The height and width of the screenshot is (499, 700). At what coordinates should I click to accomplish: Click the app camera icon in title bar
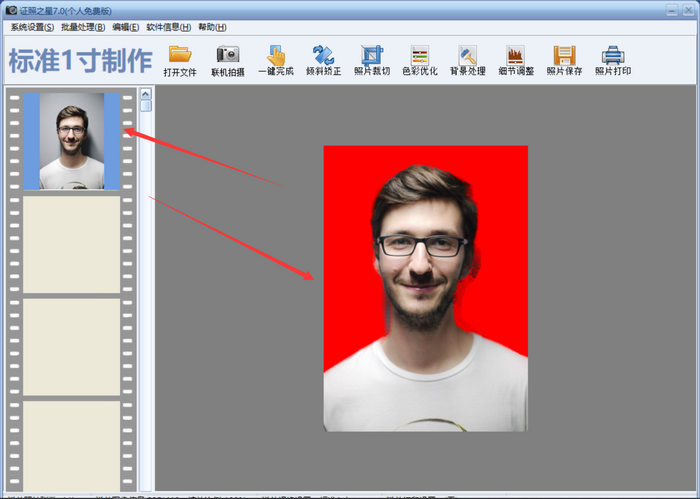click(11, 10)
